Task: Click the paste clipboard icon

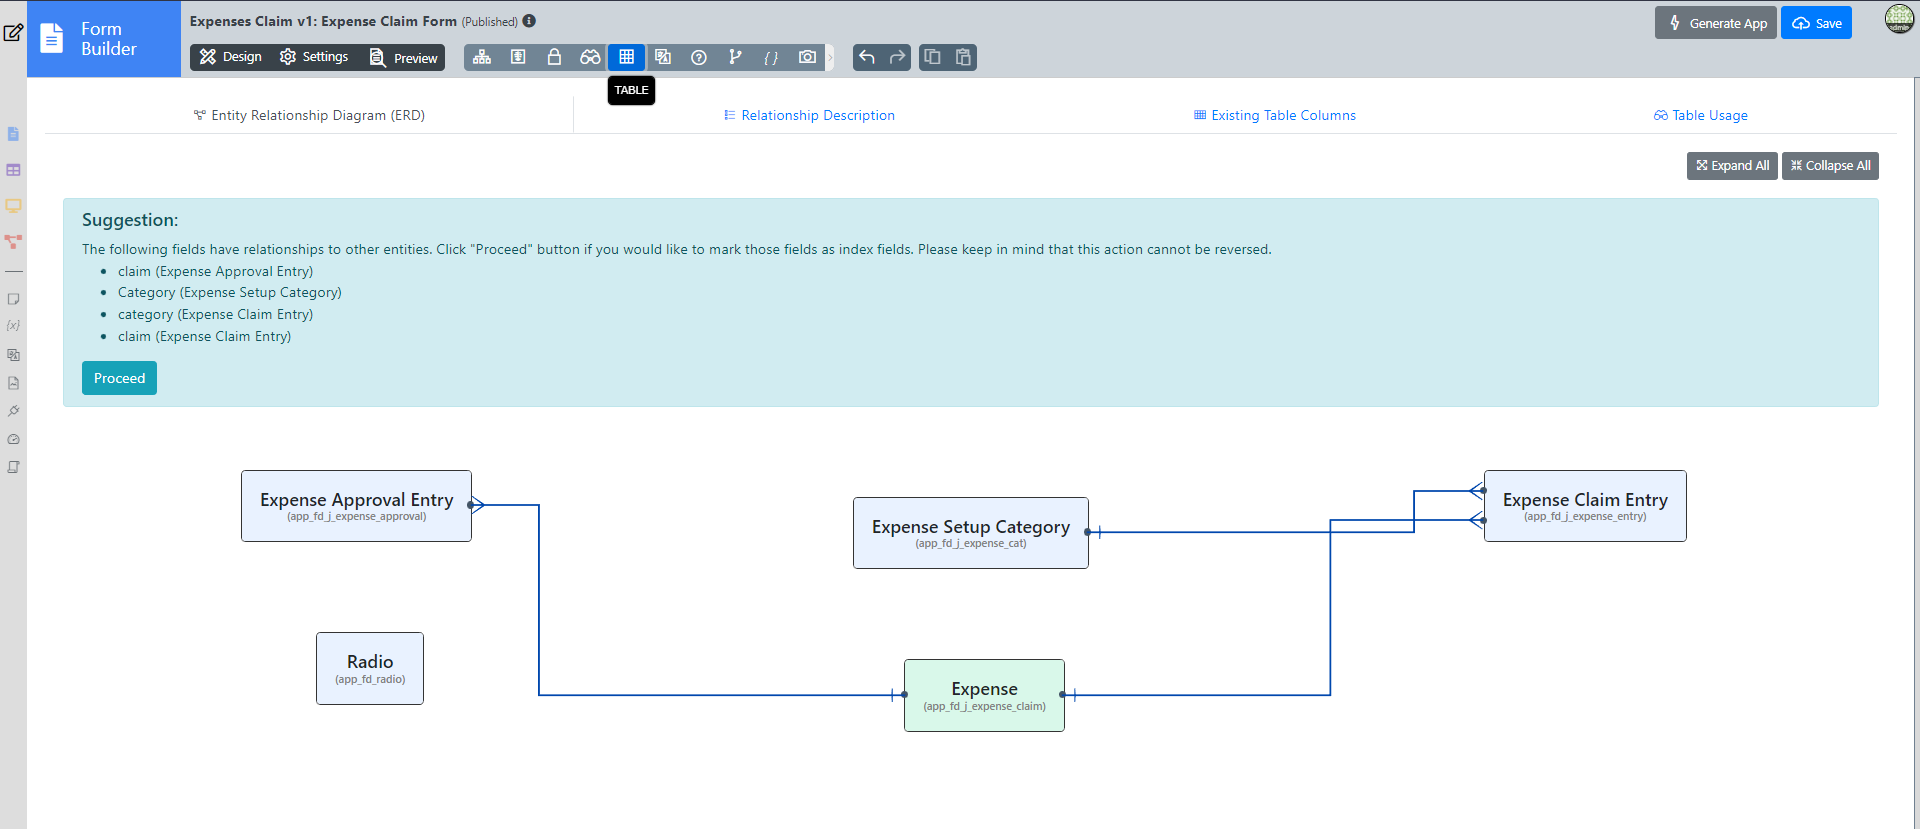Action: coord(963,57)
